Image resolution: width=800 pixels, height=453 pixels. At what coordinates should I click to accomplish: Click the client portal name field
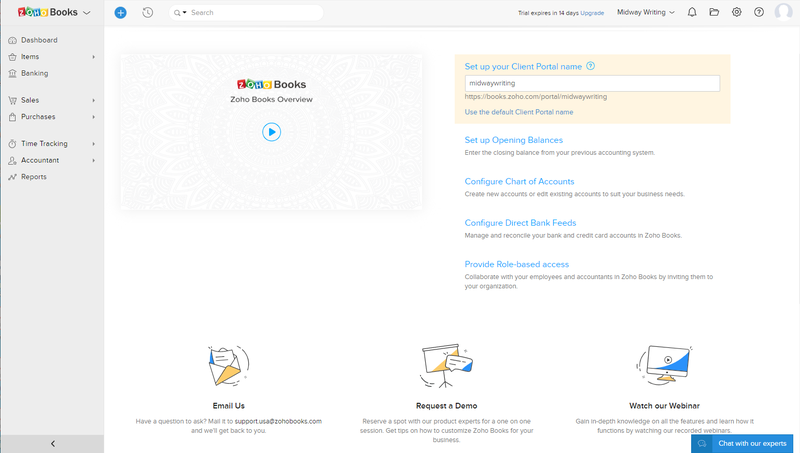(592, 84)
